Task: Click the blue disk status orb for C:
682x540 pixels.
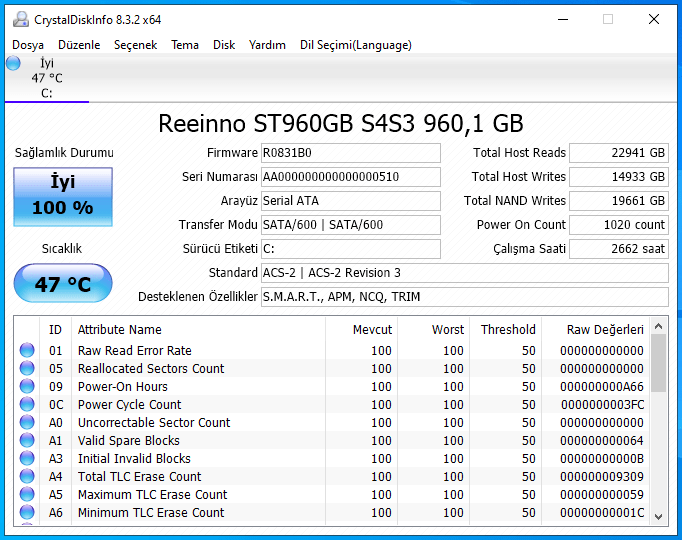Action: click(x=13, y=63)
